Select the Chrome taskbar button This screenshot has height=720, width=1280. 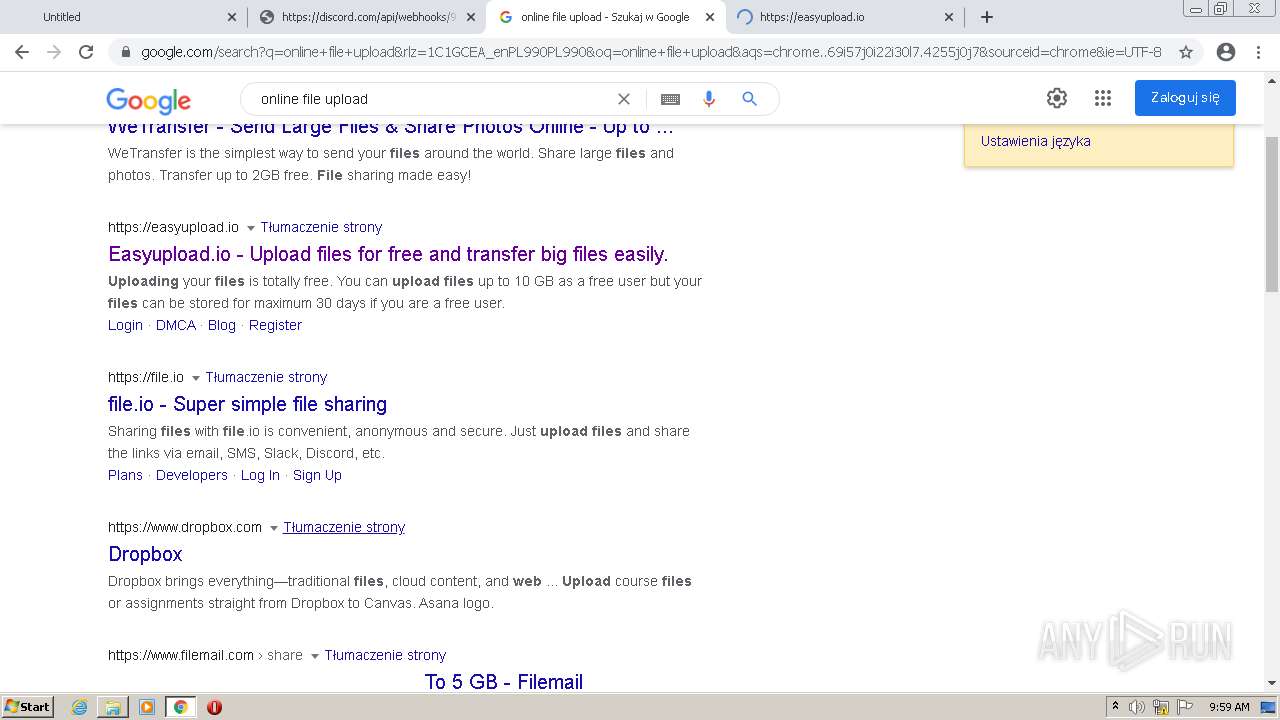pyautogui.click(x=181, y=707)
